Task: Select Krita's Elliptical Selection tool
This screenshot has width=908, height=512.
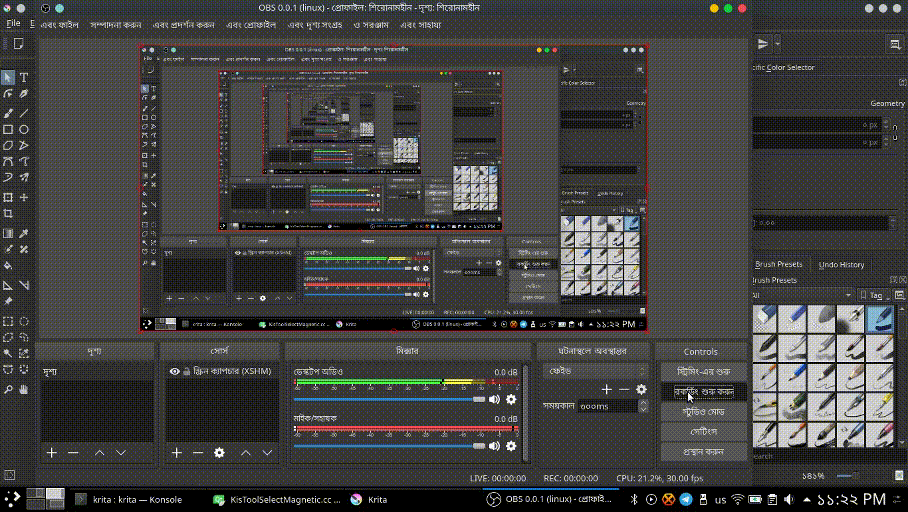Action: pyautogui.click(x=24, y=321)
